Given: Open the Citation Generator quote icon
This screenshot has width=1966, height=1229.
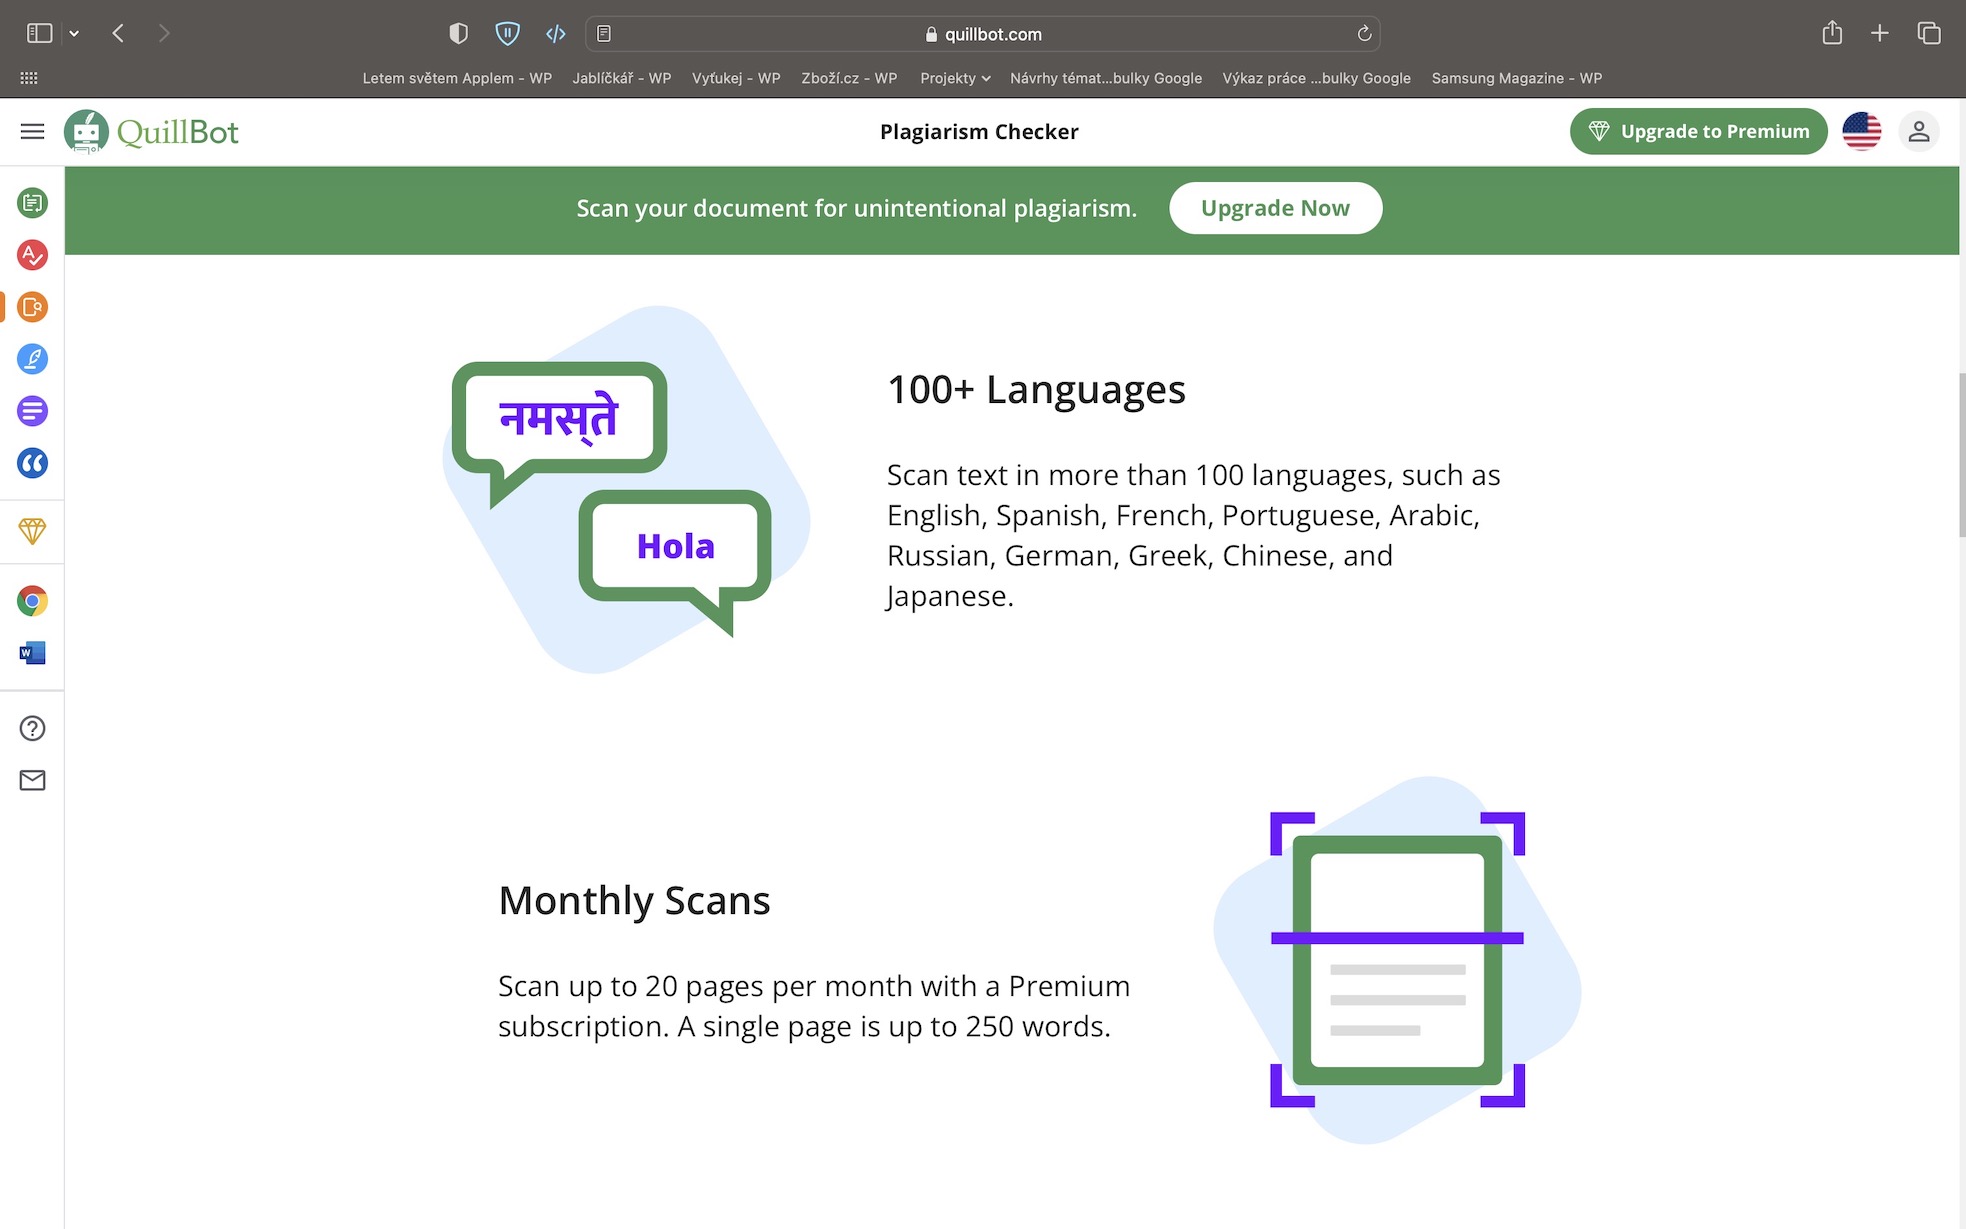Looking at the screenshot, I should coord(32,463).
